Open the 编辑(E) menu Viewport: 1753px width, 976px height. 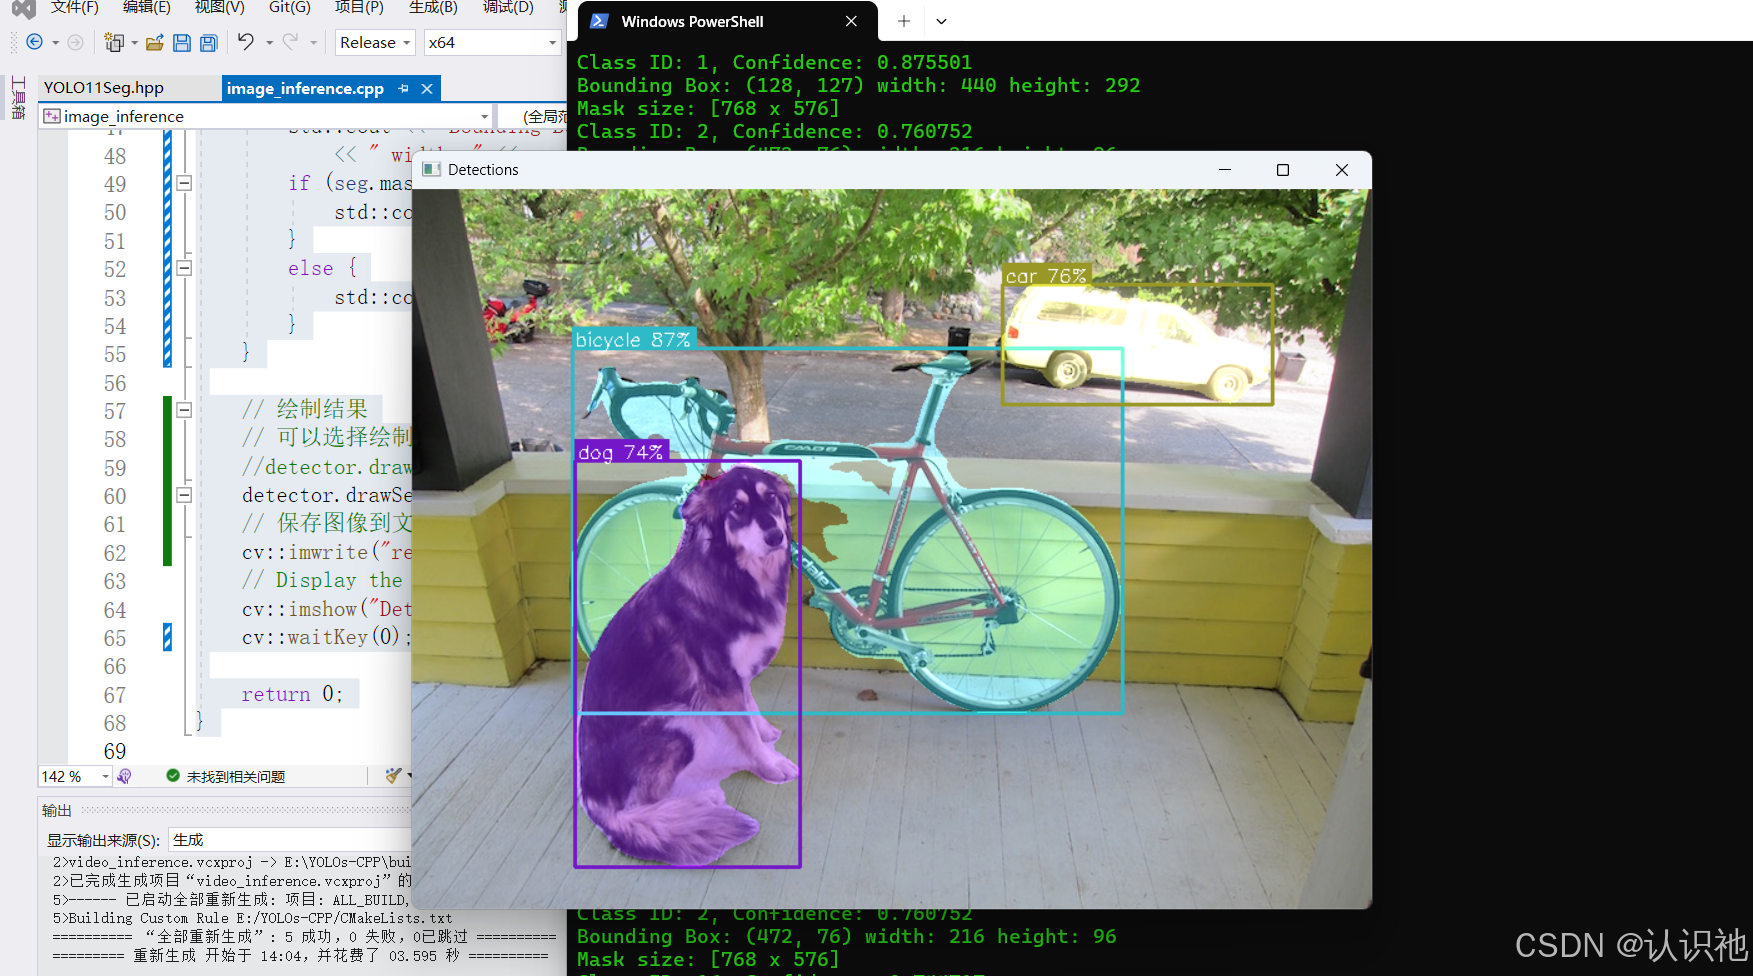147,8
